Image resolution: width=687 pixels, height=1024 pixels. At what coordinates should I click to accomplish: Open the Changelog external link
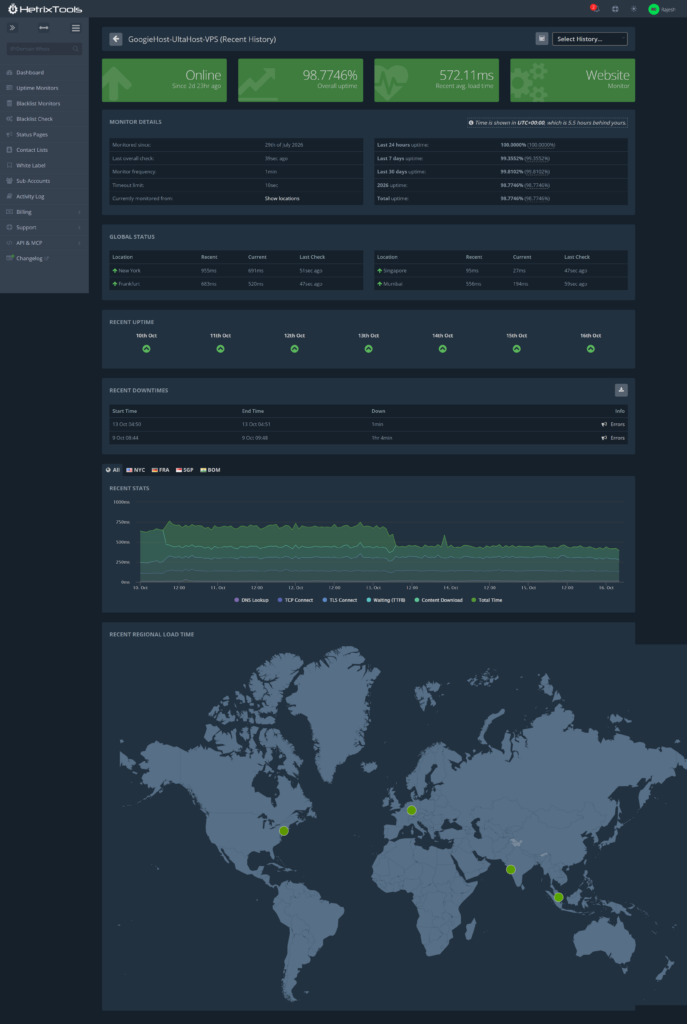click(44, 258)
